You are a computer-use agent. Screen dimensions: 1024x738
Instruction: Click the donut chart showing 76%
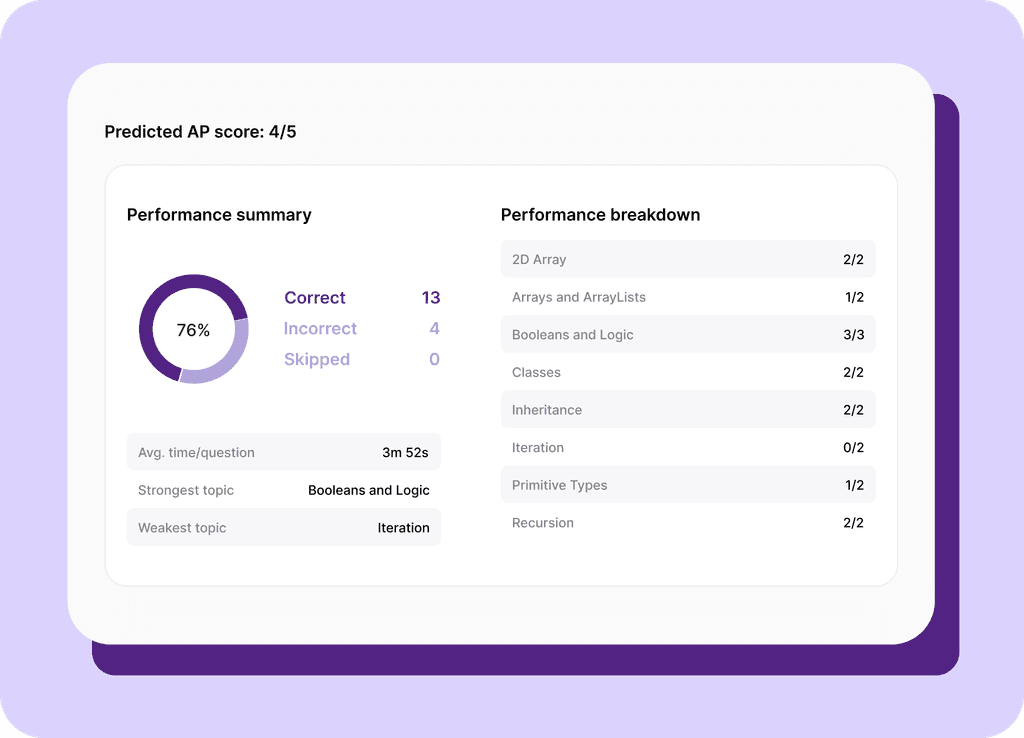click(x=195, y=328)
